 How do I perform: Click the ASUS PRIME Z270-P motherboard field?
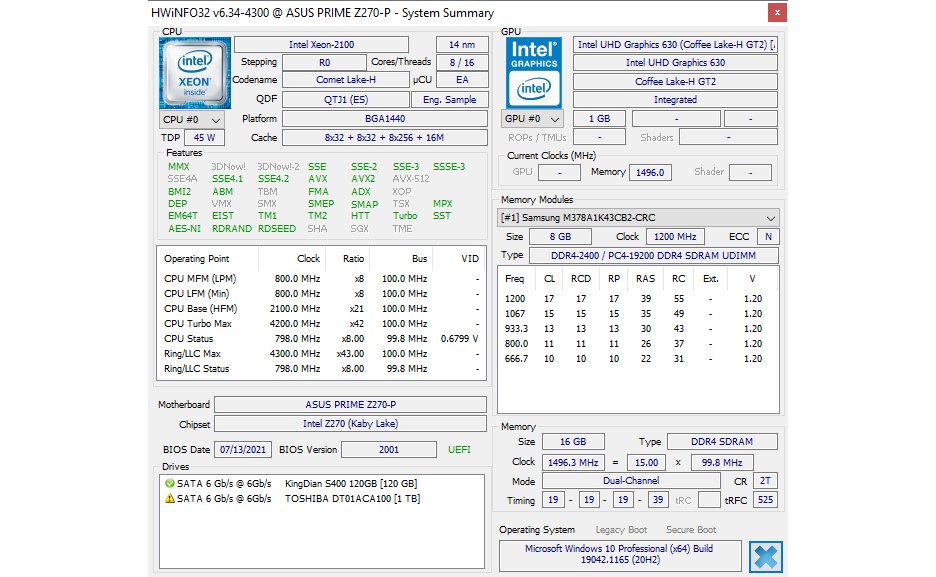(350, 405)
